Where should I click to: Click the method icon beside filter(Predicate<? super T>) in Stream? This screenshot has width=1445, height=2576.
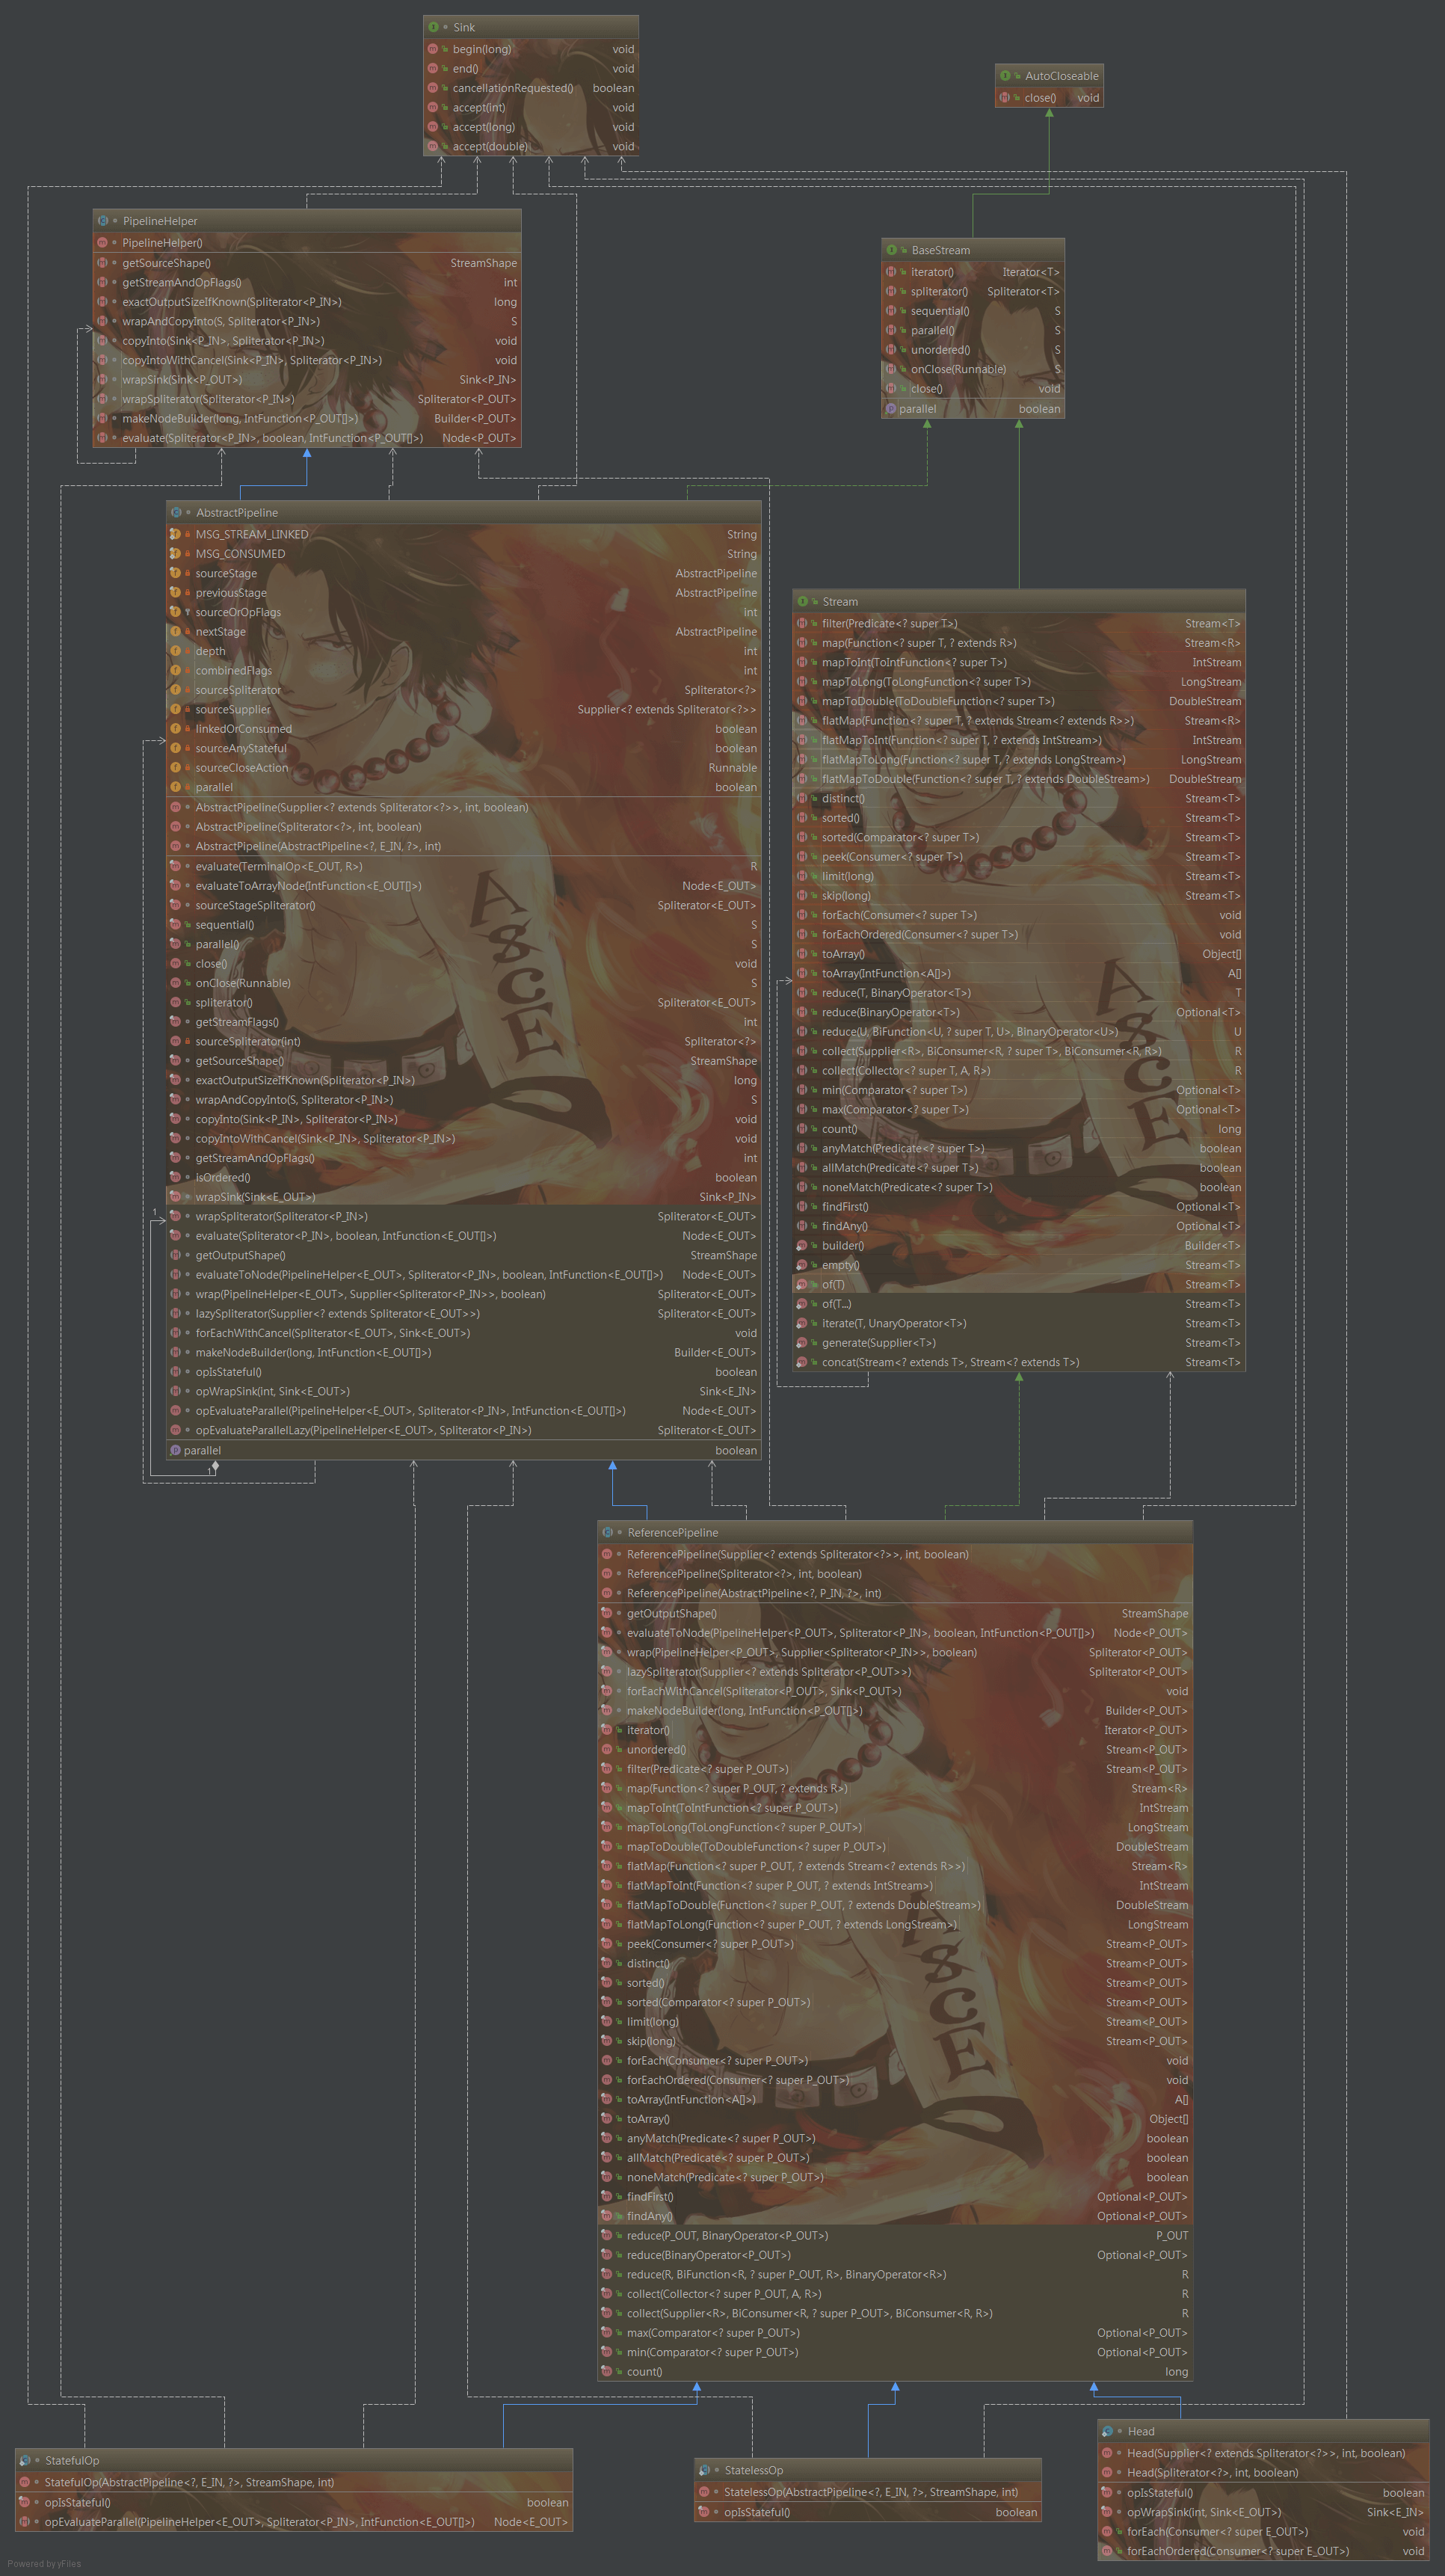(x=802, y=624)
